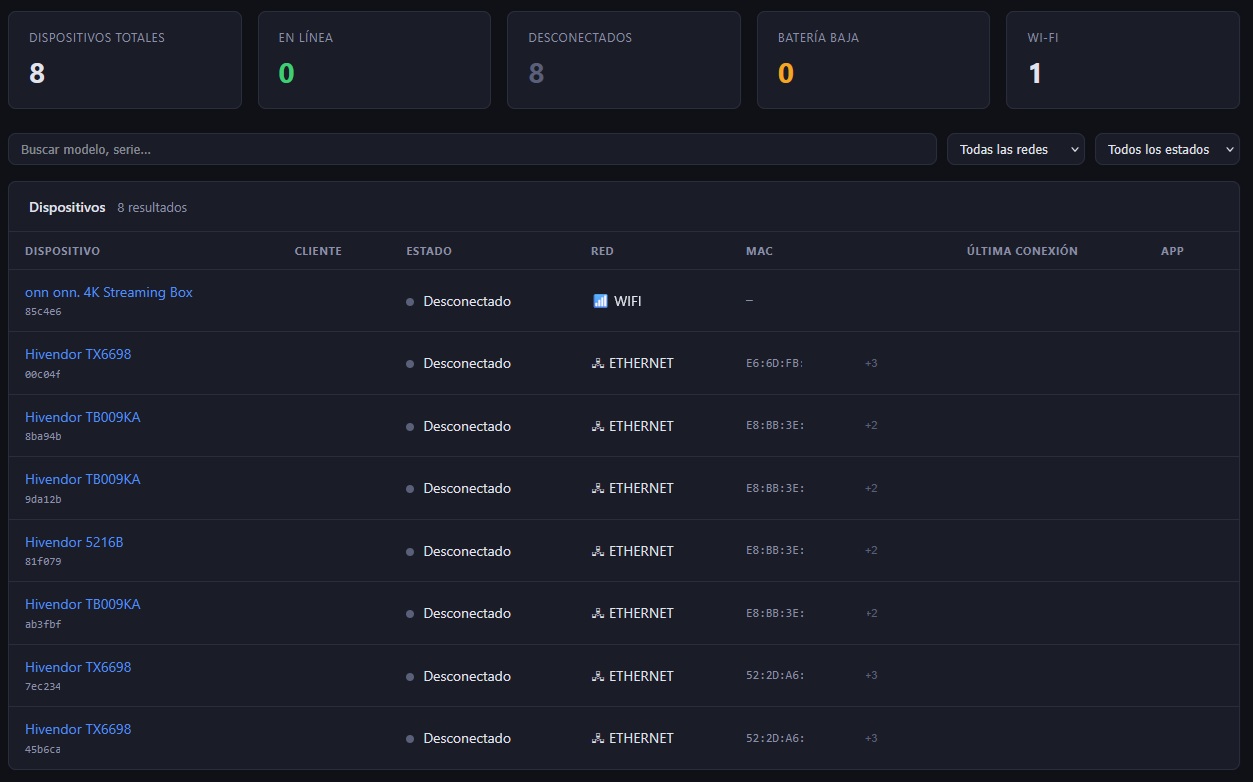The width and height of the screenshot is (1253, 782).
Task: Click the Ethernet icon in row 45b6ca
Action: tap(598, 739)
